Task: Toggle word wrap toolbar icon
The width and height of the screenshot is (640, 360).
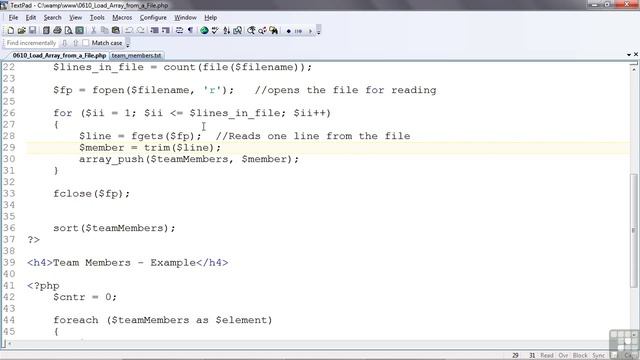Action: pyautogui.click(x=179, y=31)
